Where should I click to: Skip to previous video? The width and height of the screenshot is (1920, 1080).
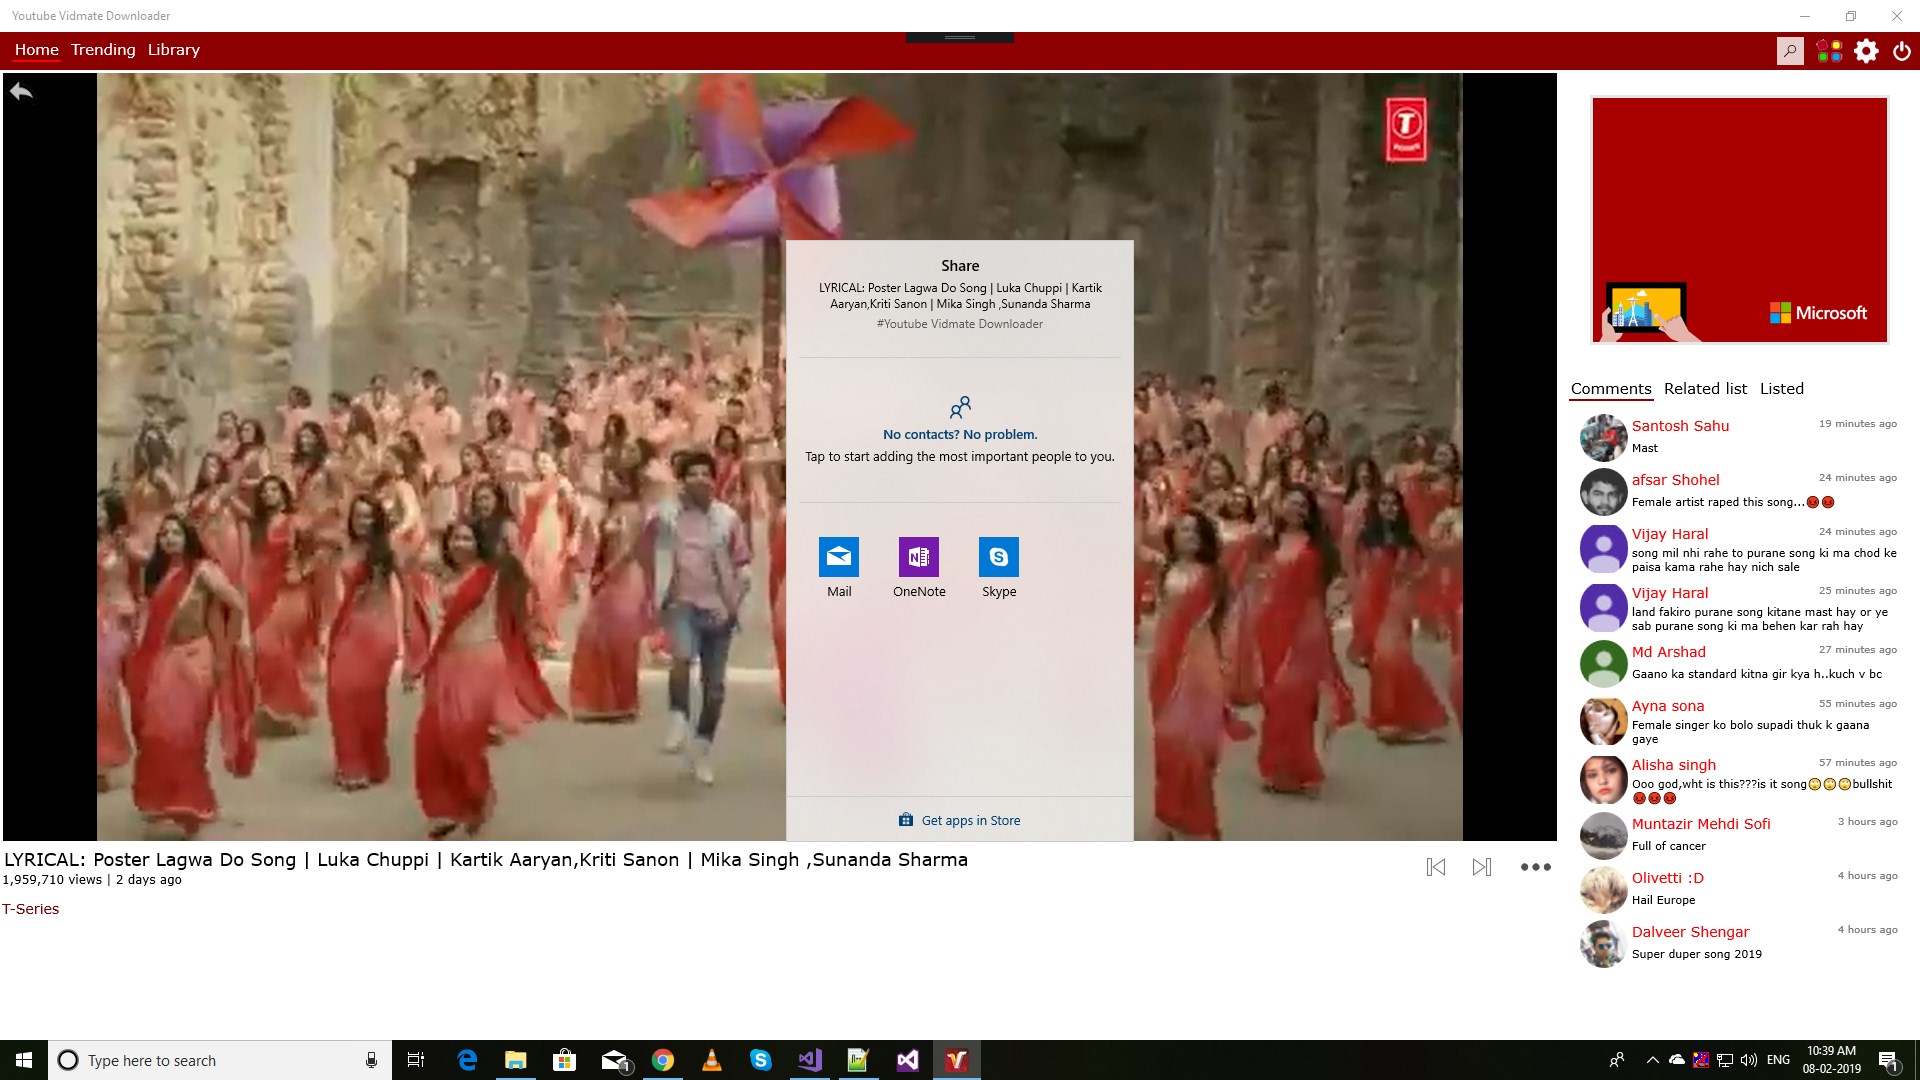1436,867
